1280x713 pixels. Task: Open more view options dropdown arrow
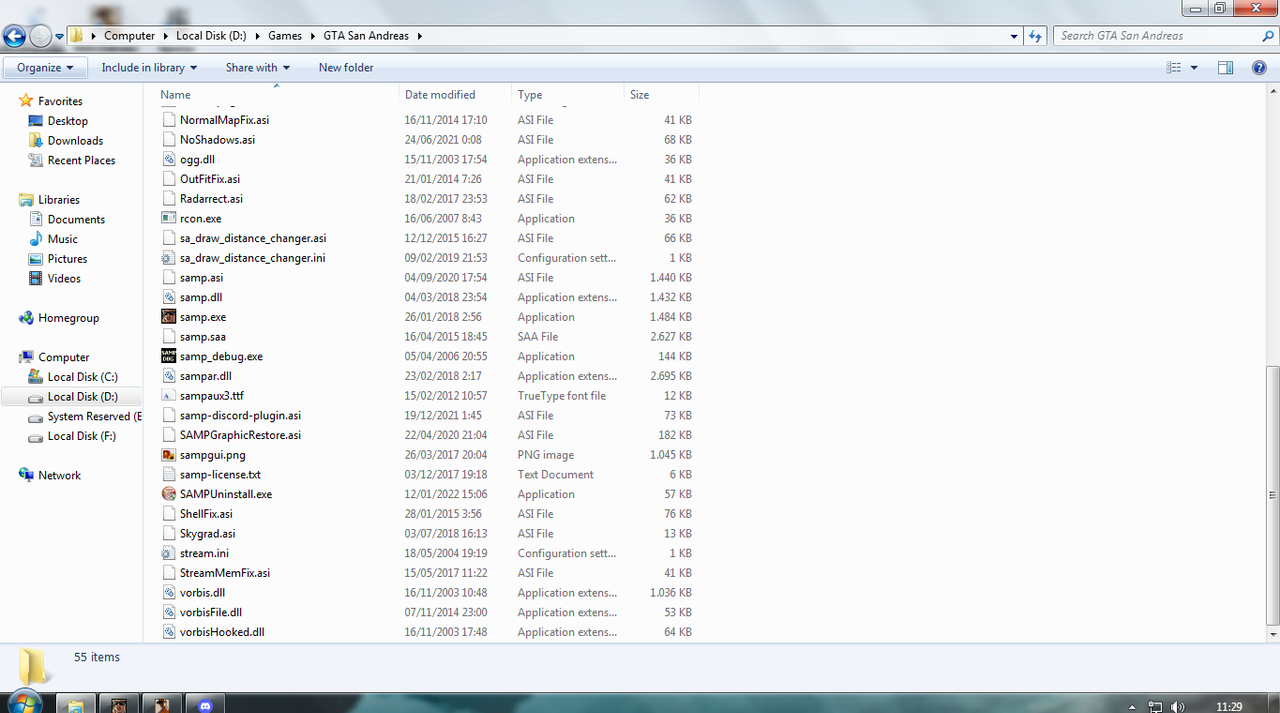click(1194, 68)
